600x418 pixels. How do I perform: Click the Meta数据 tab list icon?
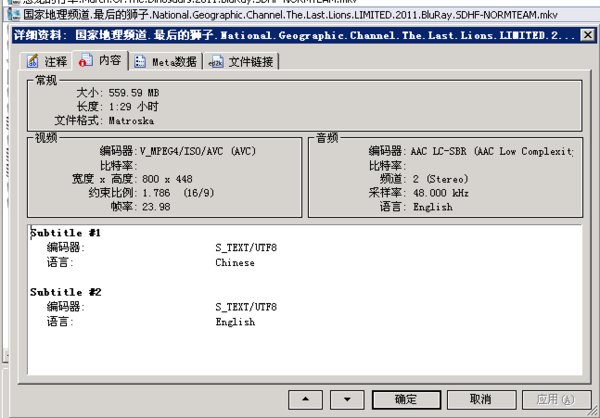click(140, 62)
